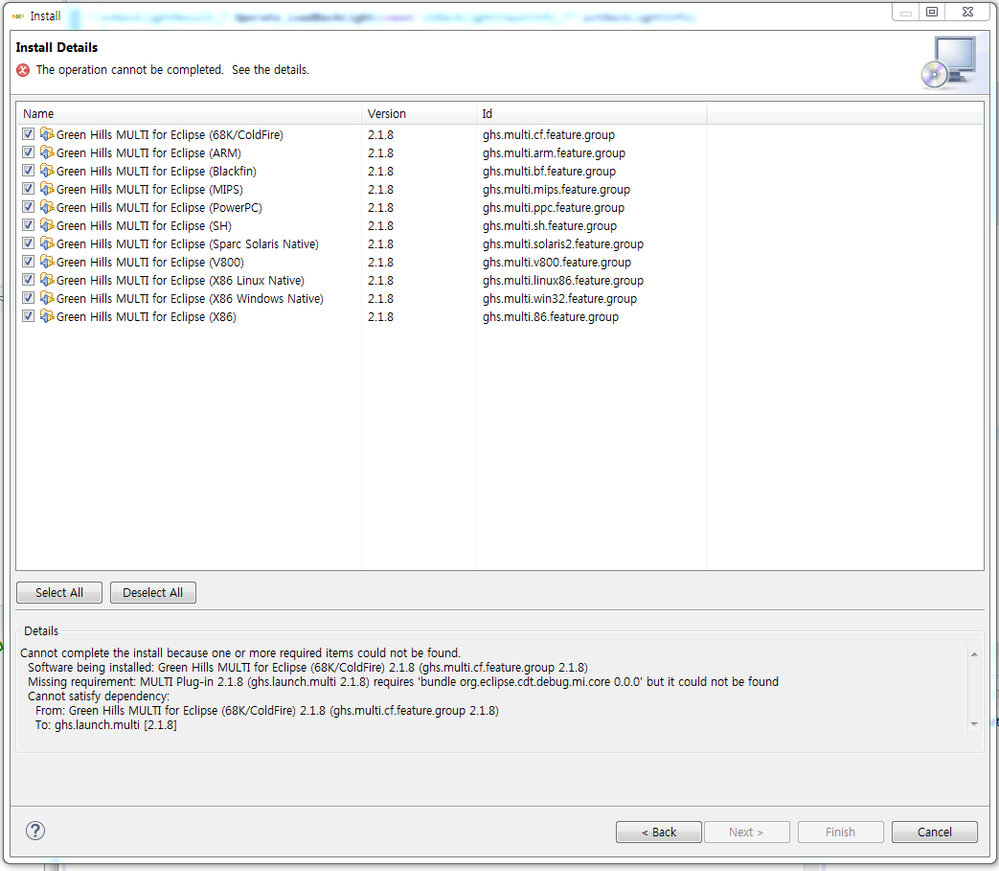Click version 2.1.8 in ARM row
Viewport: 999px width, 871px height.
(380, 153)
